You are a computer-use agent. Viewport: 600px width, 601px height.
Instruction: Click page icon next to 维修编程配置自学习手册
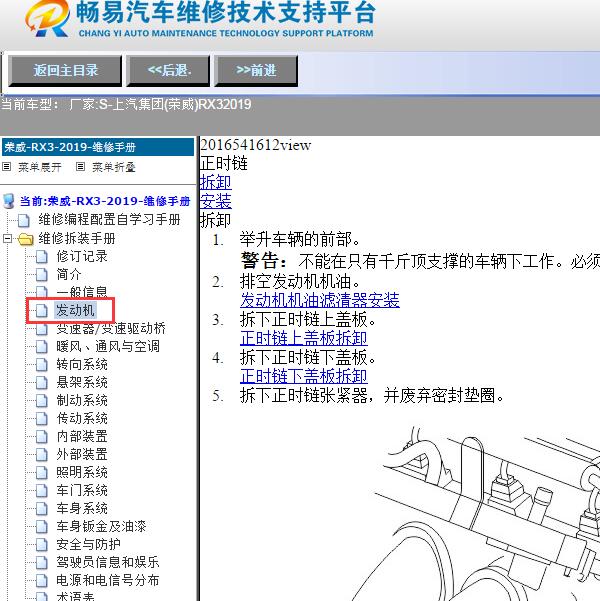[24, 220]
